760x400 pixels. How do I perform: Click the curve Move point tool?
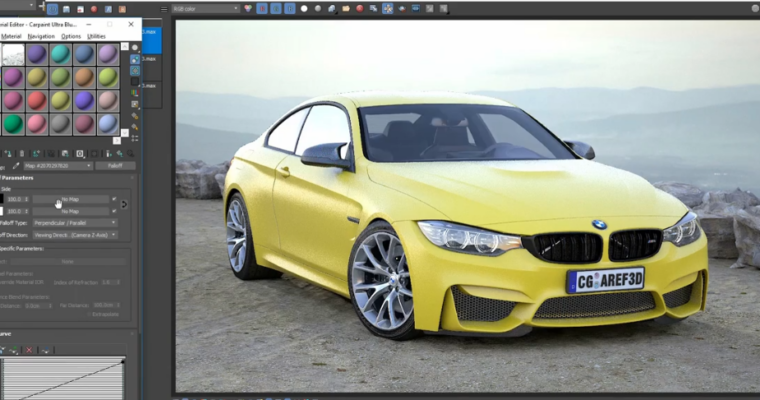pyautogui.click(x=2, y=350)
